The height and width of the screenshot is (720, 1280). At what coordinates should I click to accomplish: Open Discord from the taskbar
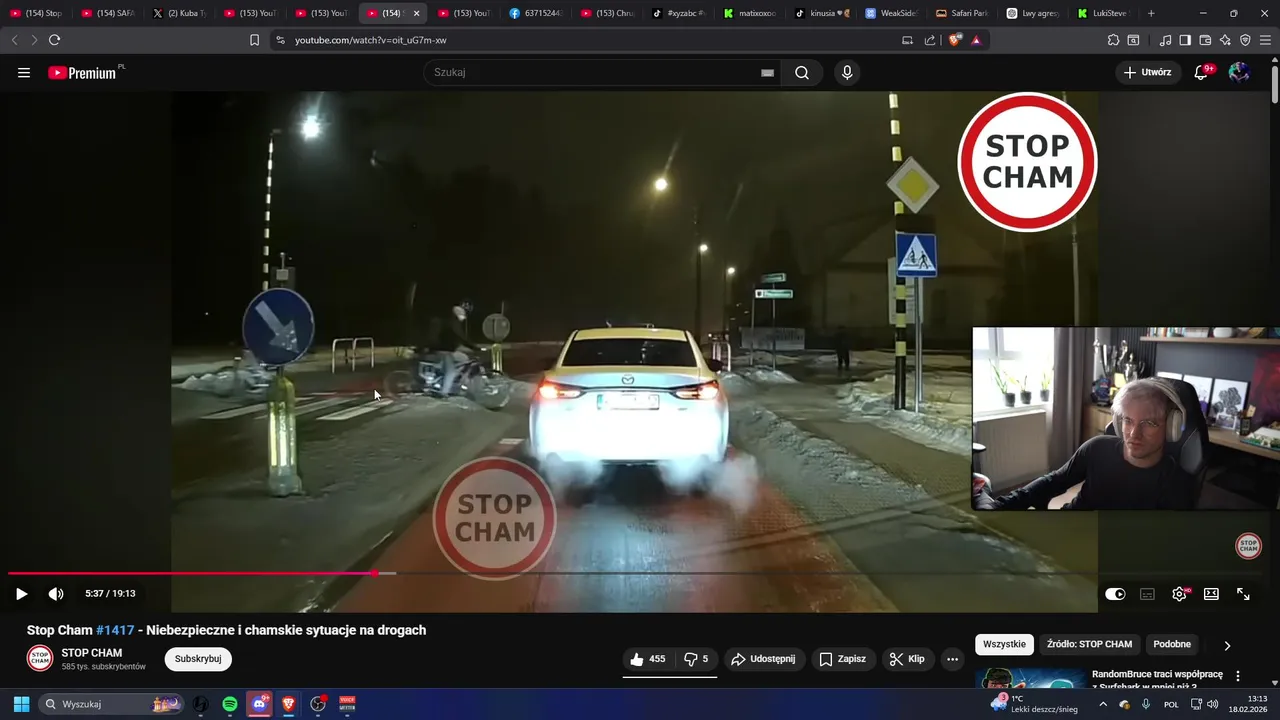click(x=260, y=704)
